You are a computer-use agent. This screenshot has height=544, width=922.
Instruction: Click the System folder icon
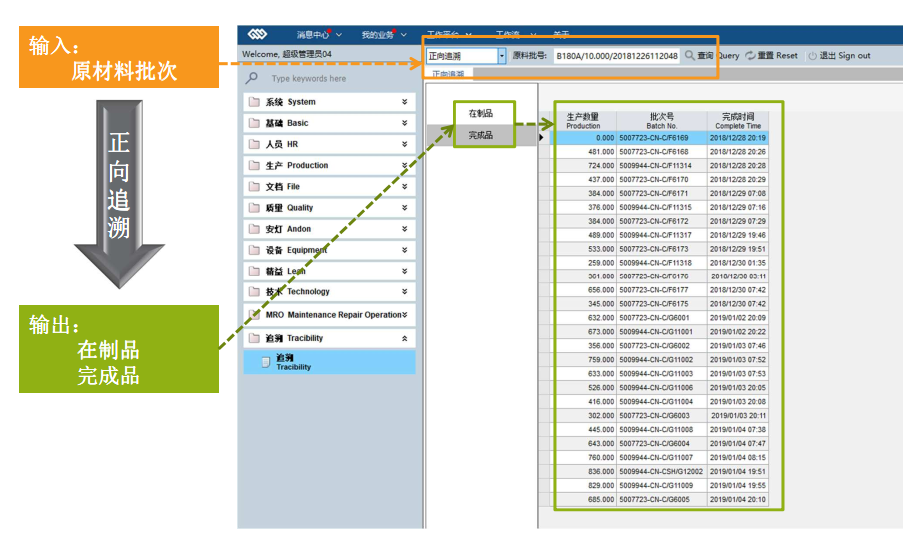click(254, 102)
